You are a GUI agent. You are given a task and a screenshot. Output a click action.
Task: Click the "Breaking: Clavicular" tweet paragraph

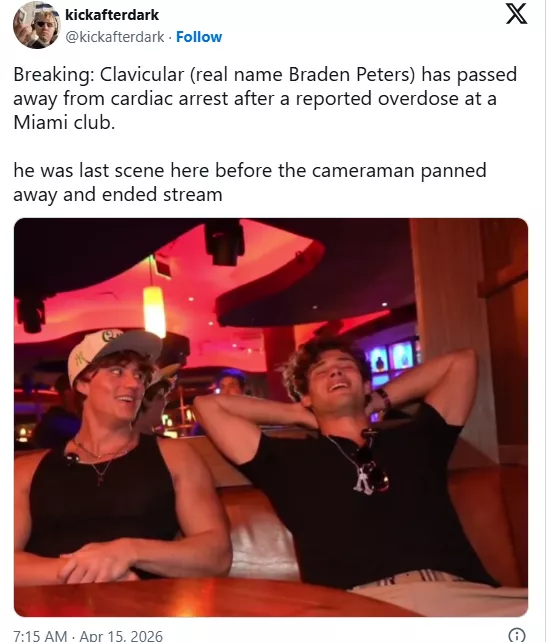pos(265,99)
